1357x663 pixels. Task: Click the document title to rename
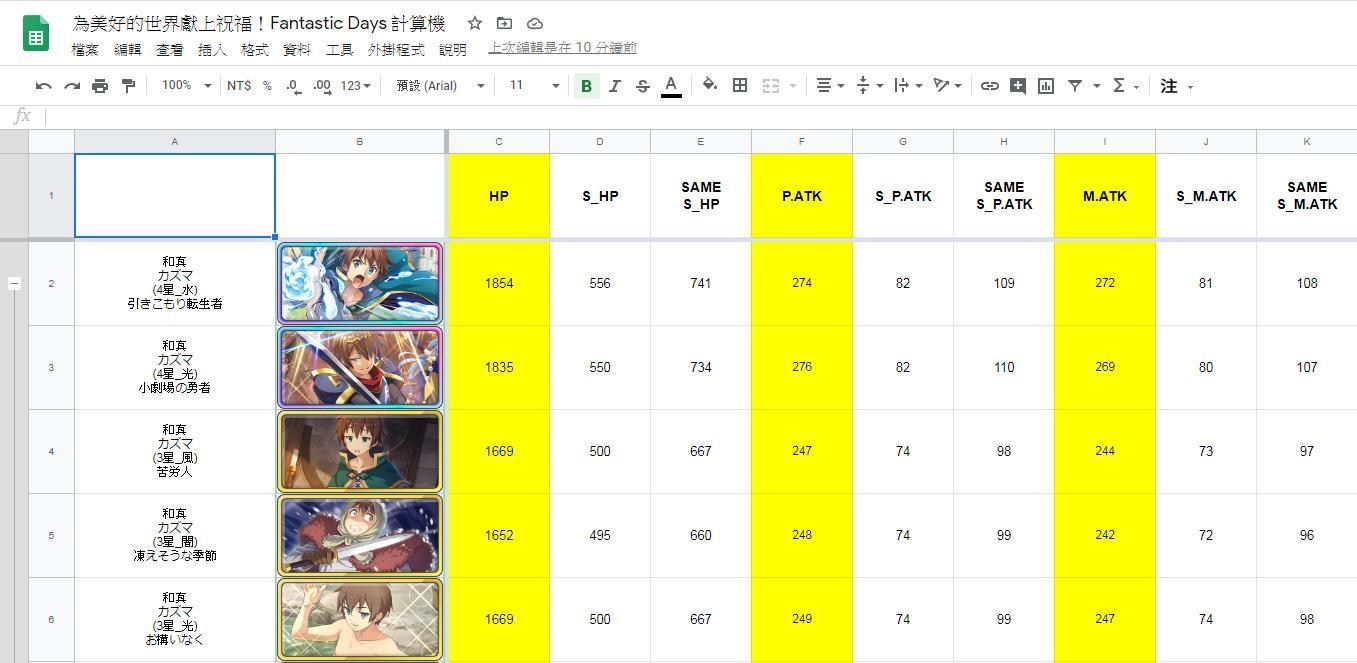259,23
